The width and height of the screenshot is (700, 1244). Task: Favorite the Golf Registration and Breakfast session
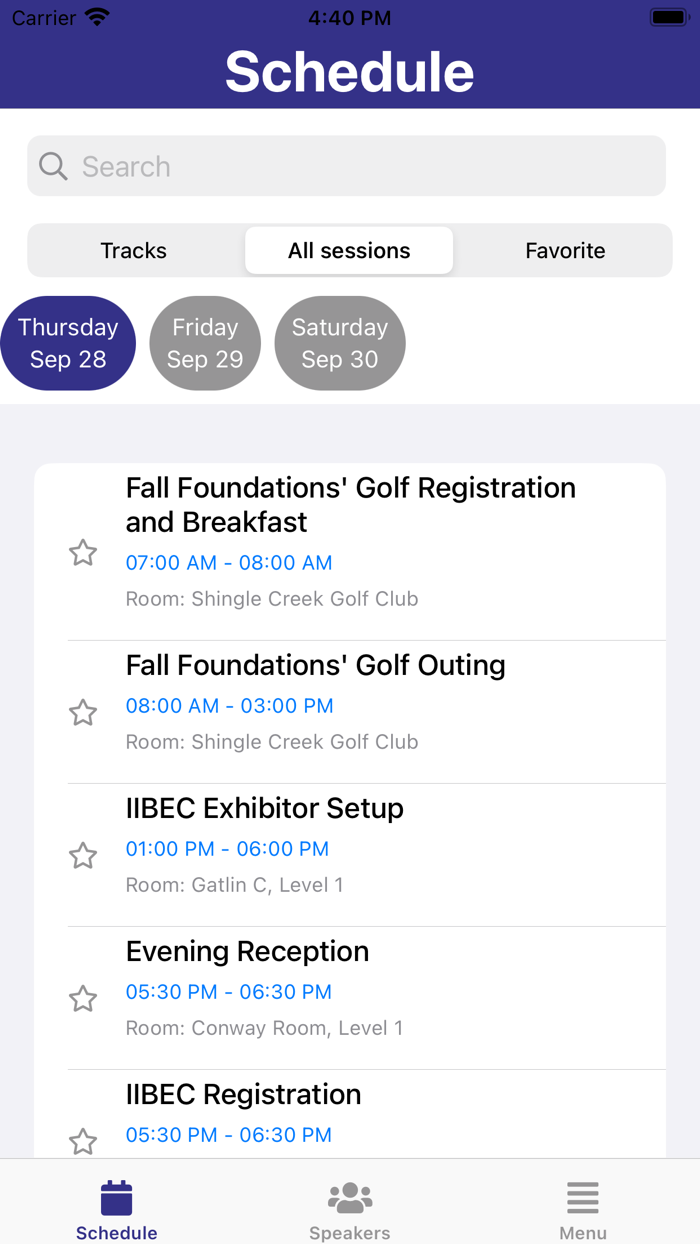(83, 552)
